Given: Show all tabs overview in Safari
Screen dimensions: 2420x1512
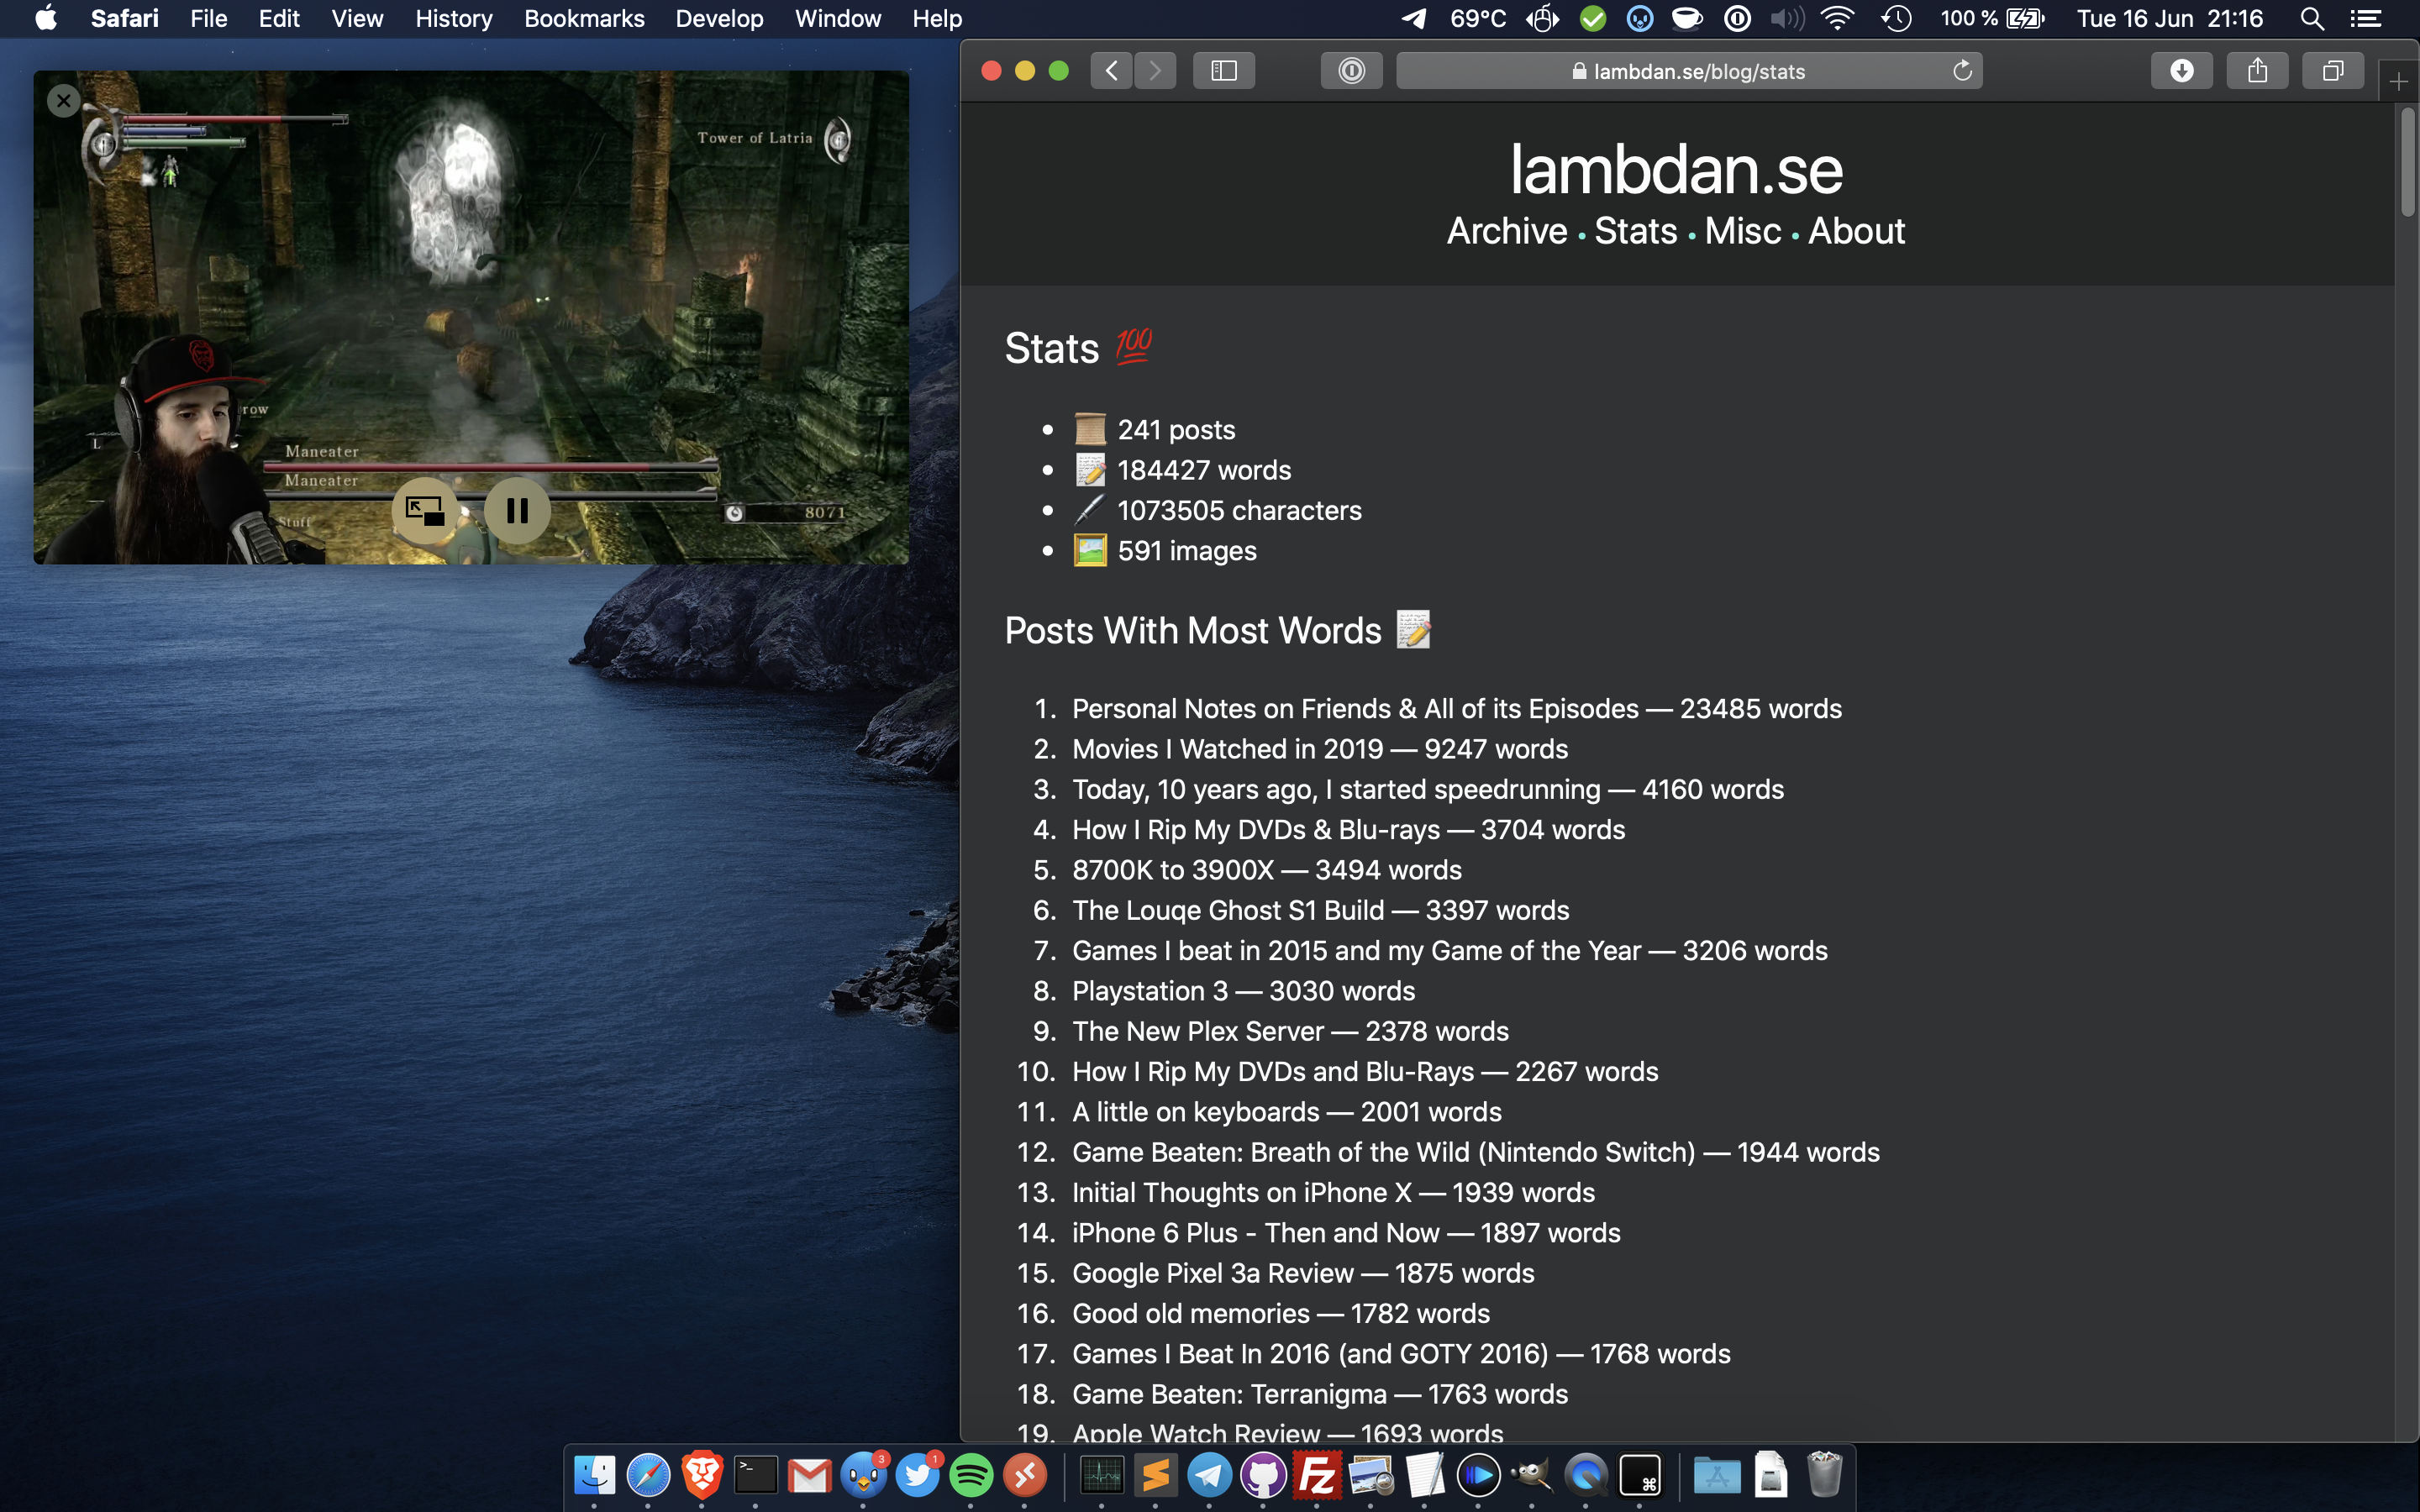Looking at the screenshot, I should click(2333, 71).
